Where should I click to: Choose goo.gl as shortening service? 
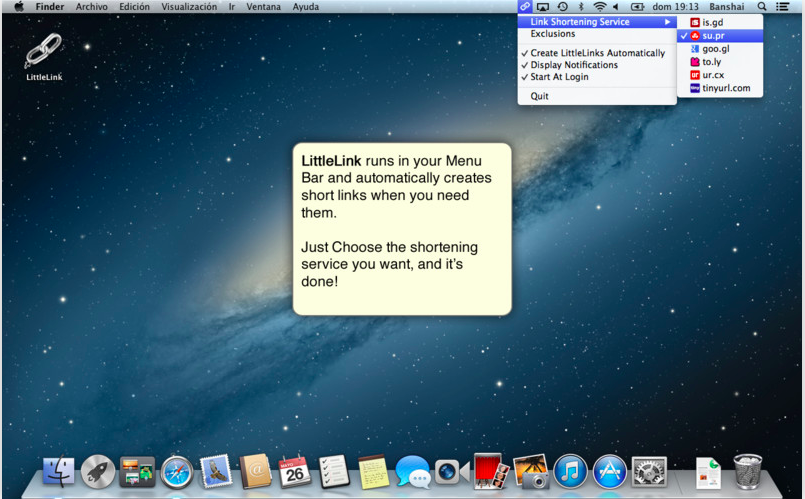[x=720, y=49]
